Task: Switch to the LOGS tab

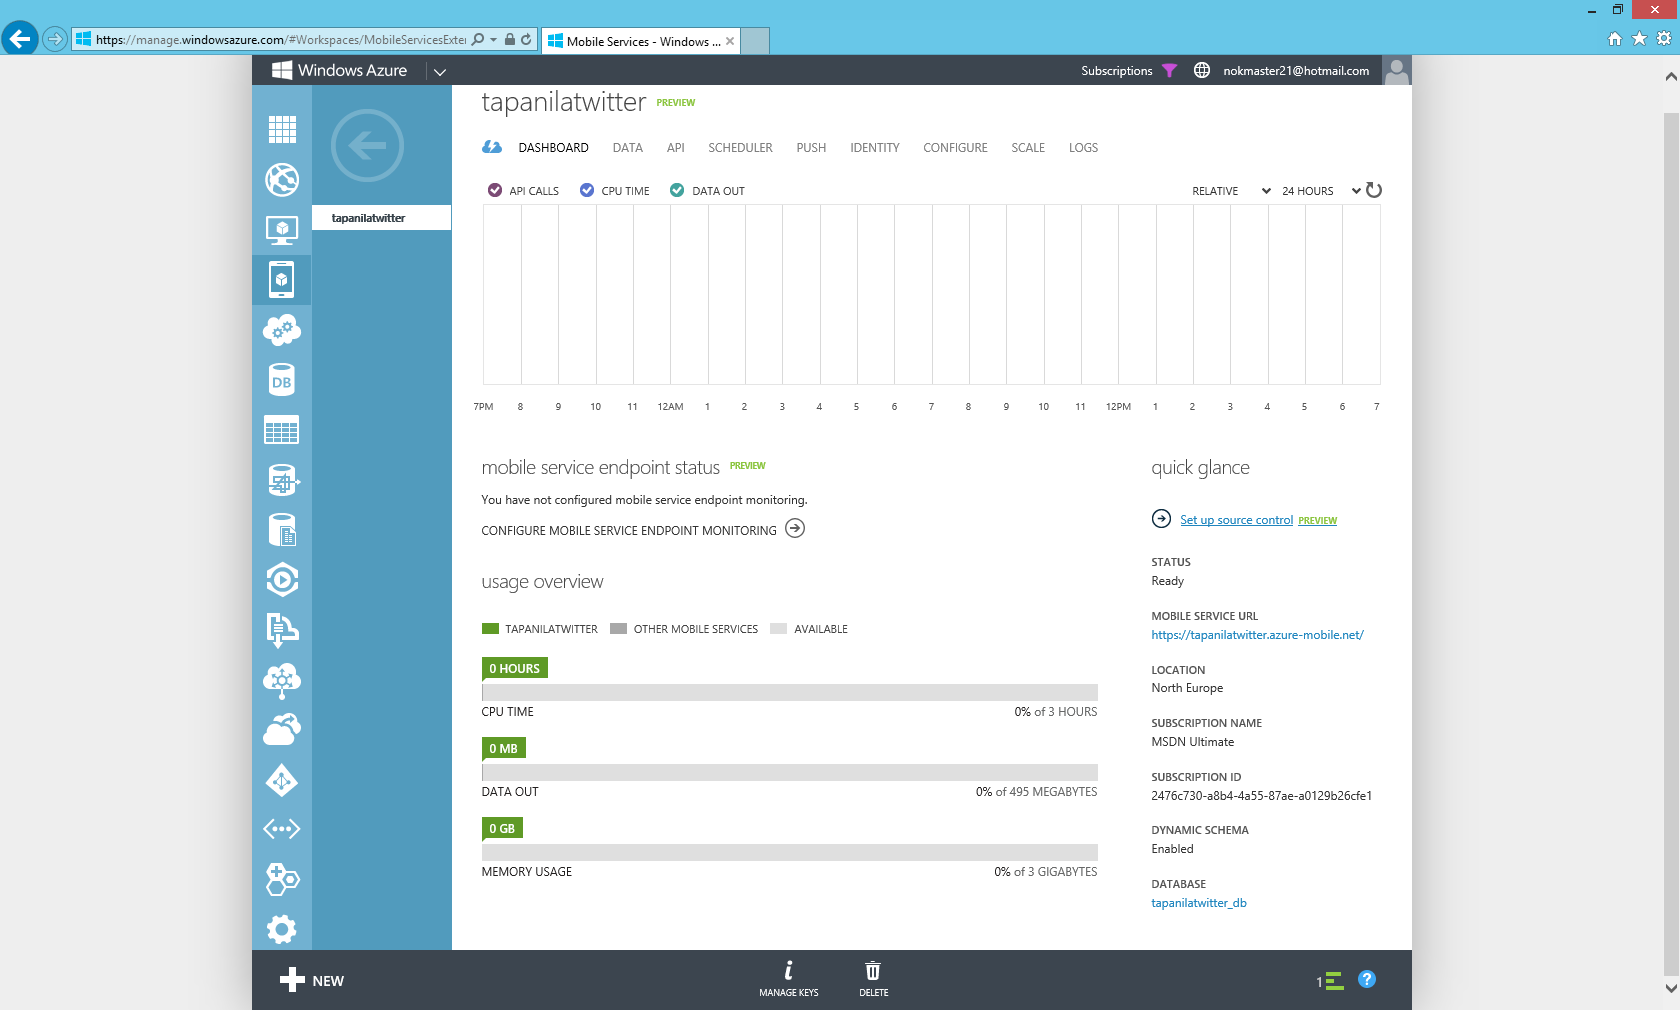Action: (1083, 148)
